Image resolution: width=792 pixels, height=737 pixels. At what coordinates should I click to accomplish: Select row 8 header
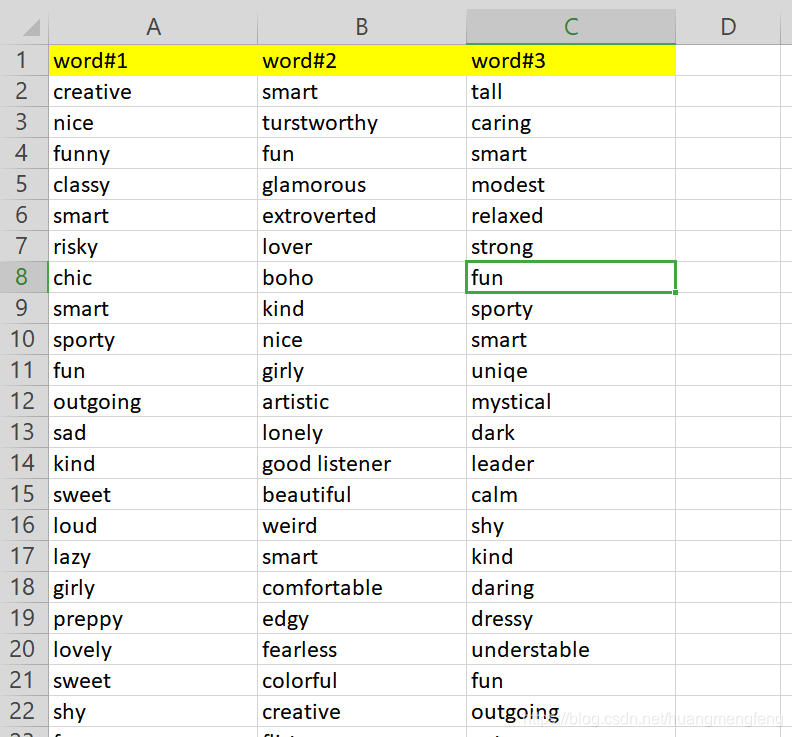pyautogui.click(x=24, y=277)
